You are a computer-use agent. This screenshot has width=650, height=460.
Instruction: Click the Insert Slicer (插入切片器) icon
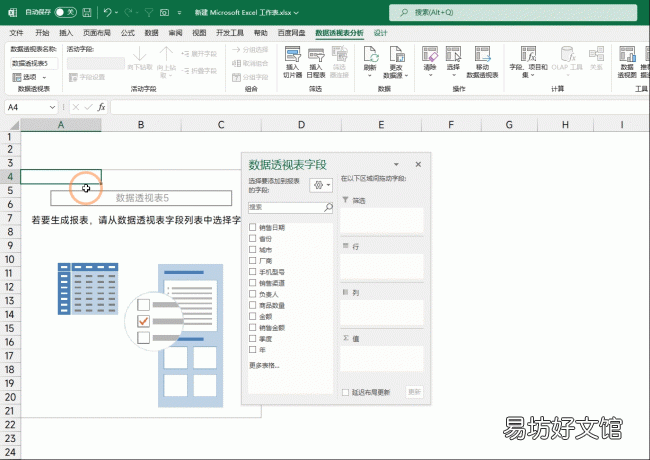(292, 54)
